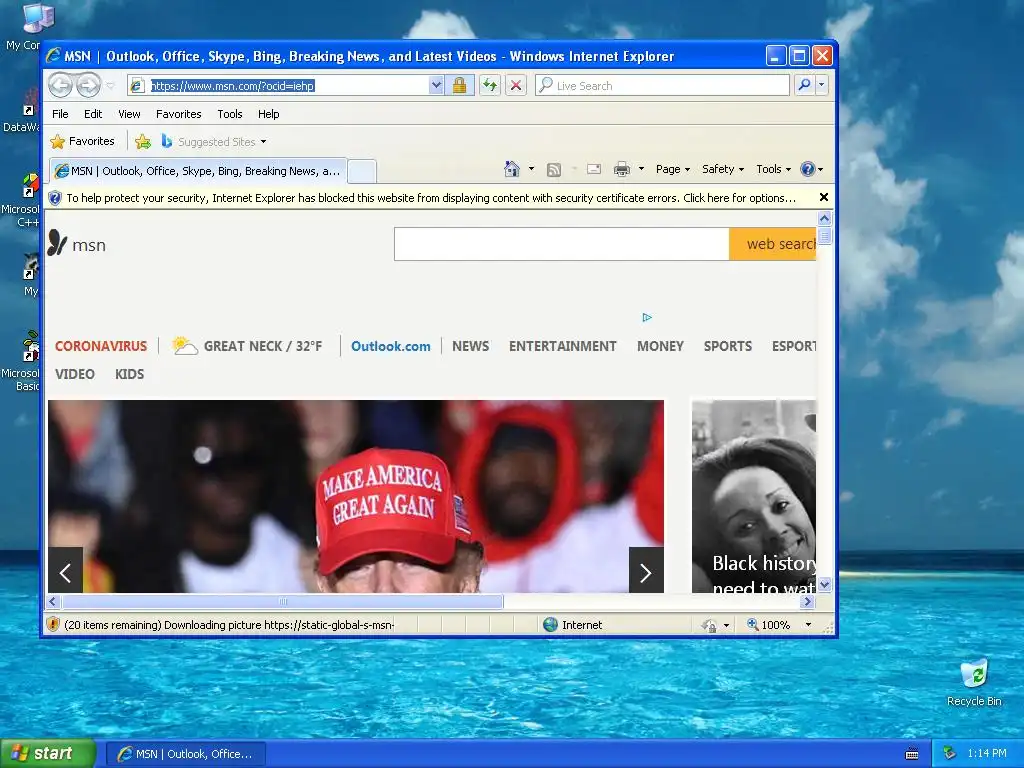Expand the address bar URL dropdown

436,86
